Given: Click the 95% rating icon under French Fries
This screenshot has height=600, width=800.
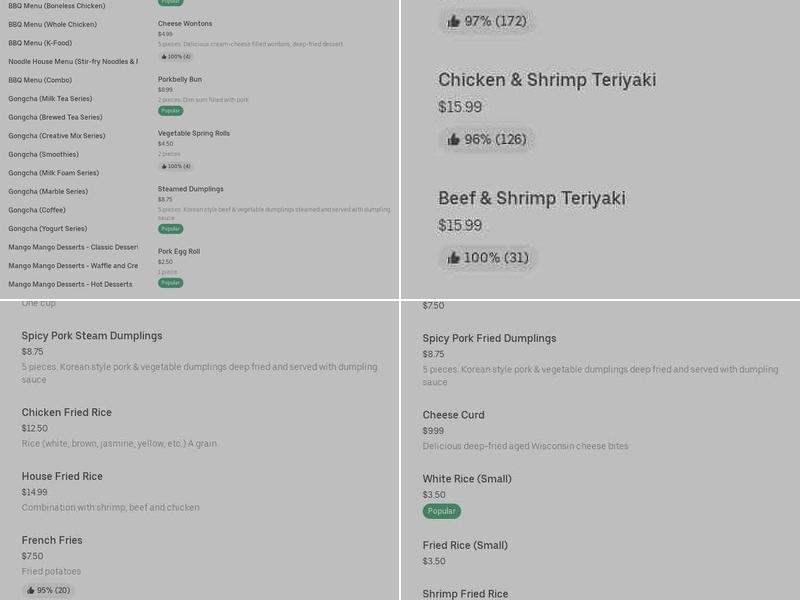Looking at the screenshot, I should pos(47,590).
